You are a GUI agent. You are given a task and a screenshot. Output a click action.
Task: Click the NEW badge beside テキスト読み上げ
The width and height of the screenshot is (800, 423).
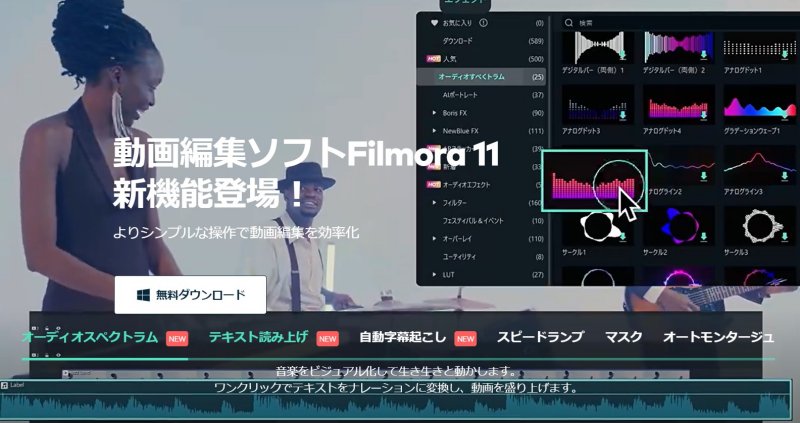coord(328,339)
